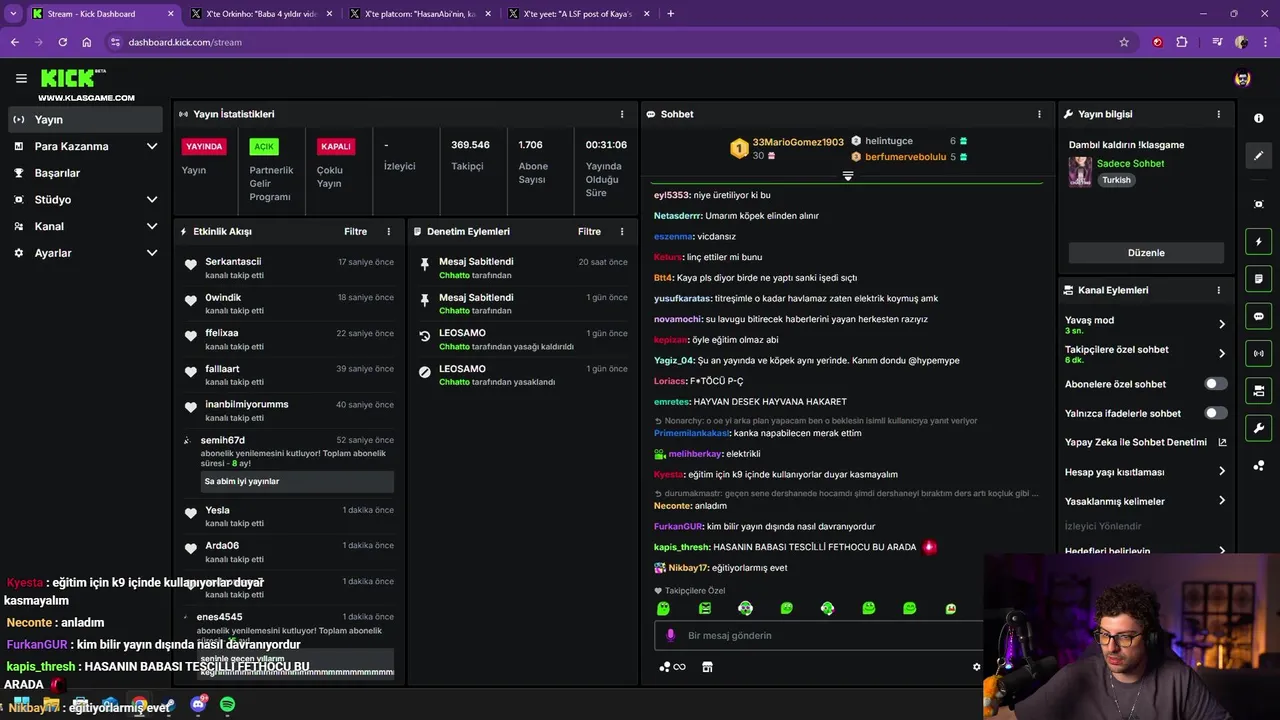1280x720 pixels.
Task: Open Hesap yaşı kısıtlaması settings arrow
Action: click(x=1221, y=472)
